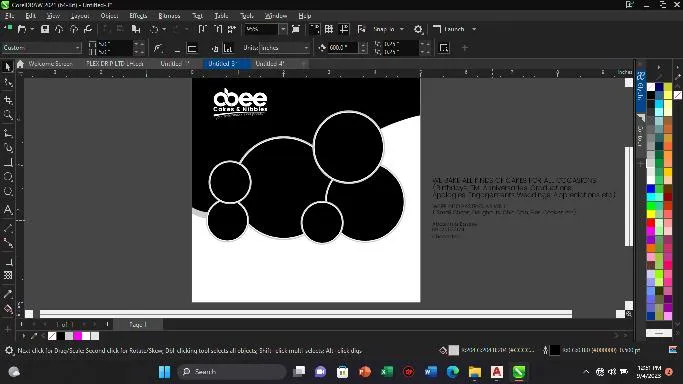683x384 pixels.
Task: Switch to the FLEX DRIP LTD document tab
Action: [115, 64]
